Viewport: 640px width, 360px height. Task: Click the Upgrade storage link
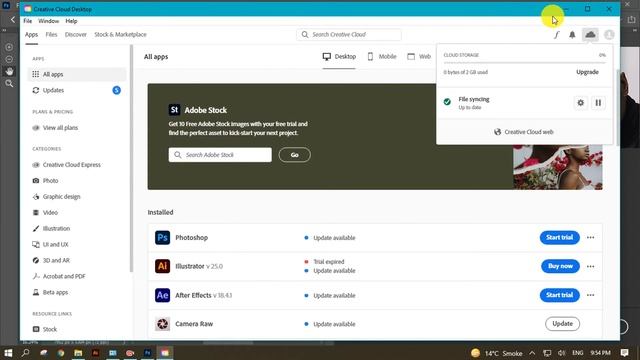coord(587,72)
